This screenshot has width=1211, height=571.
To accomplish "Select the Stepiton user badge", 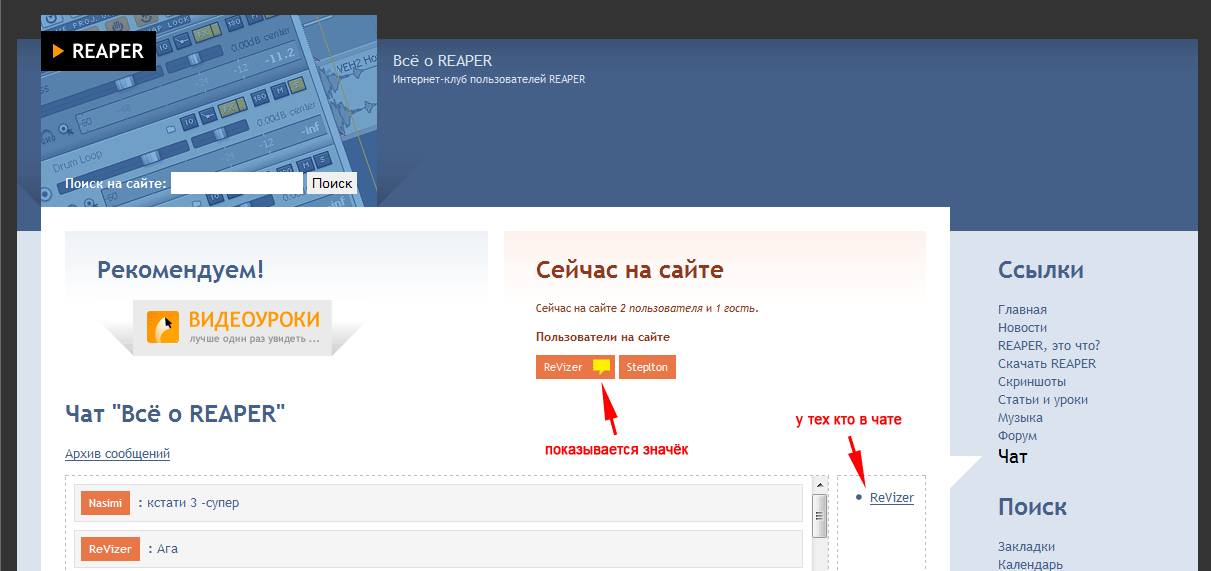I will point(647,367).
